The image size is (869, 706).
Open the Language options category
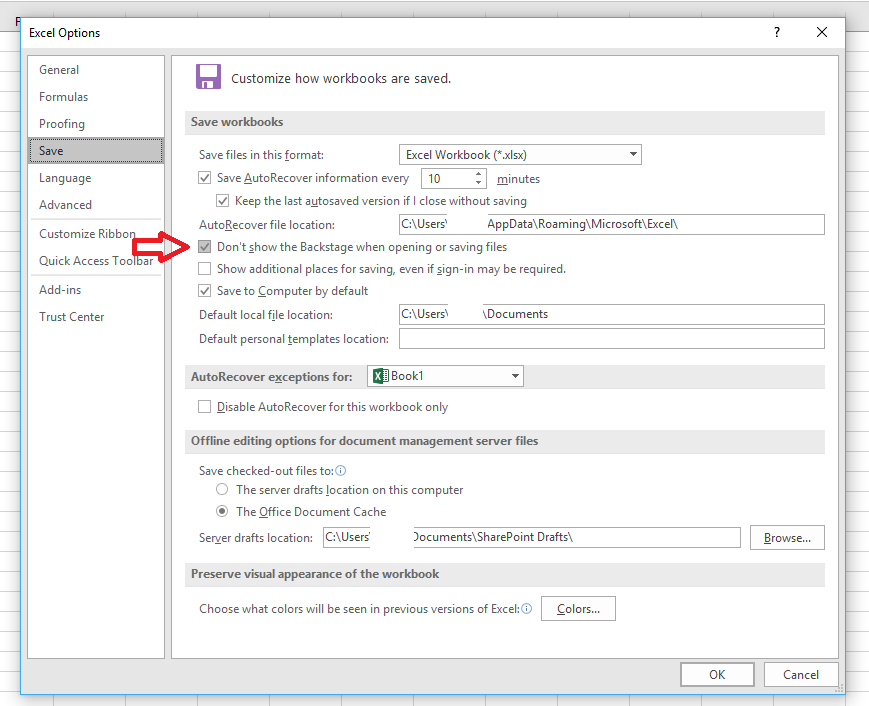pyautogui.click(x=96, y=178)
